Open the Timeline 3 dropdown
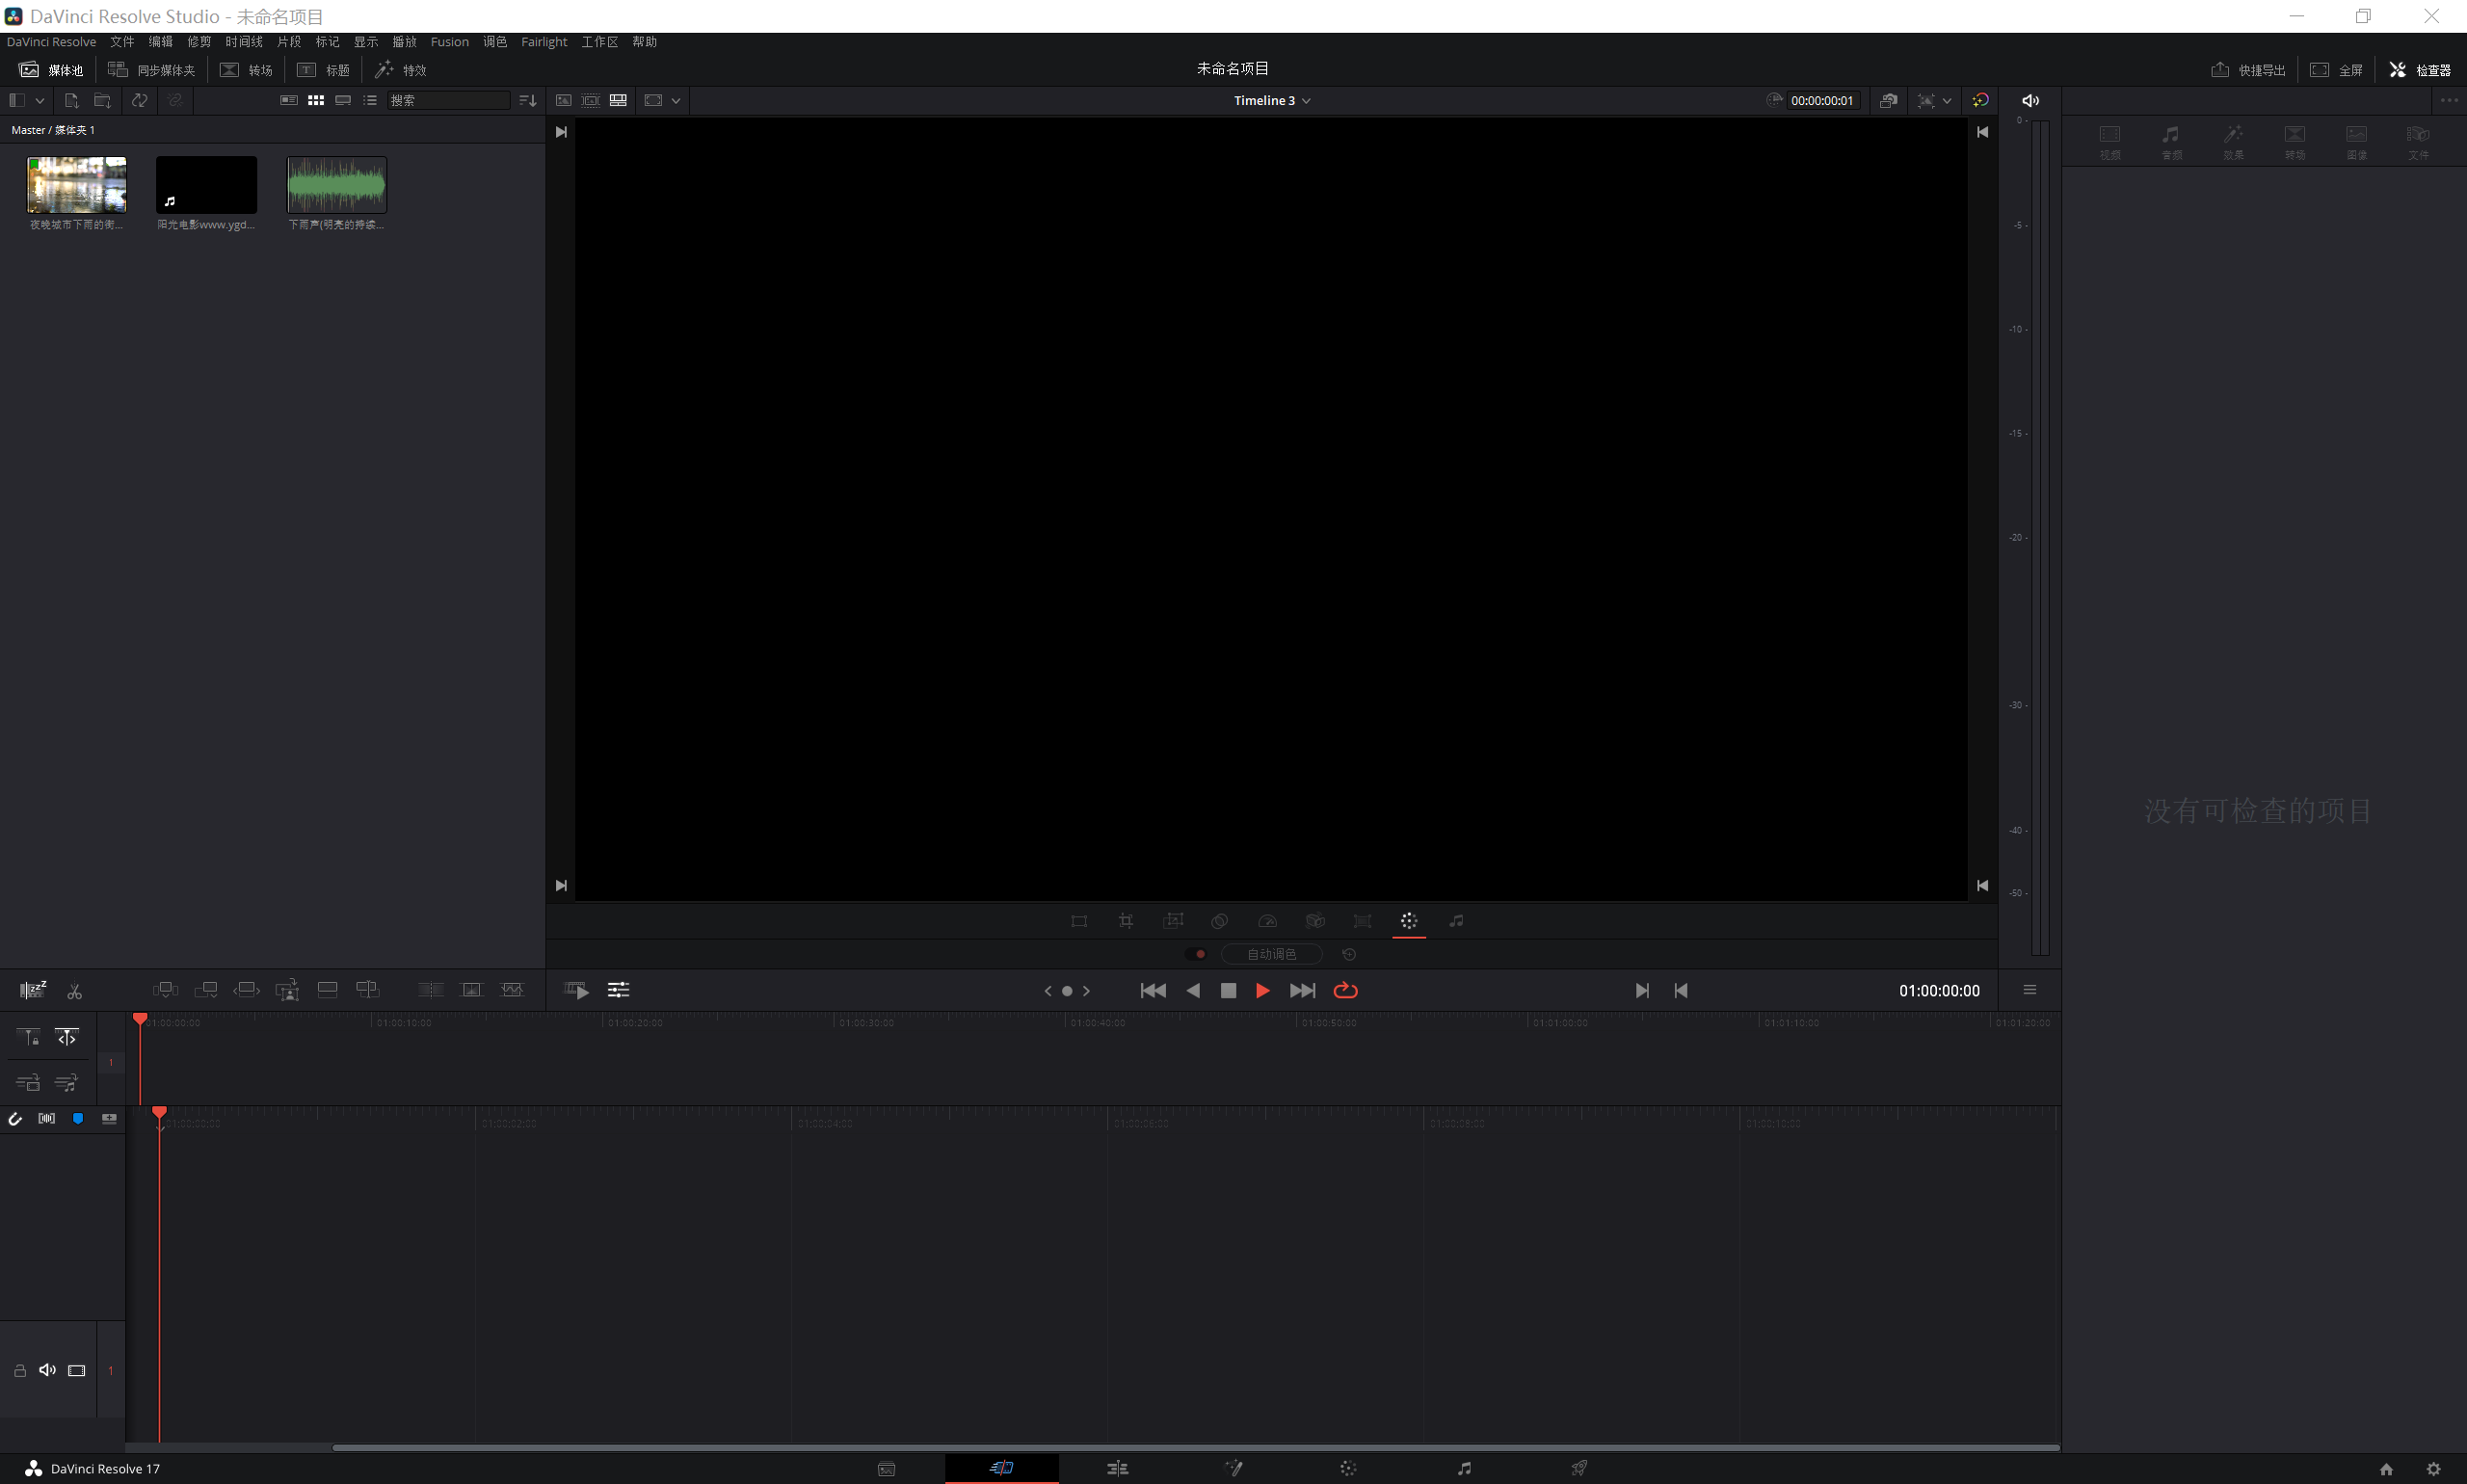The height and width of the screenshot is (1484, 2467). (x=1272, y=100)
